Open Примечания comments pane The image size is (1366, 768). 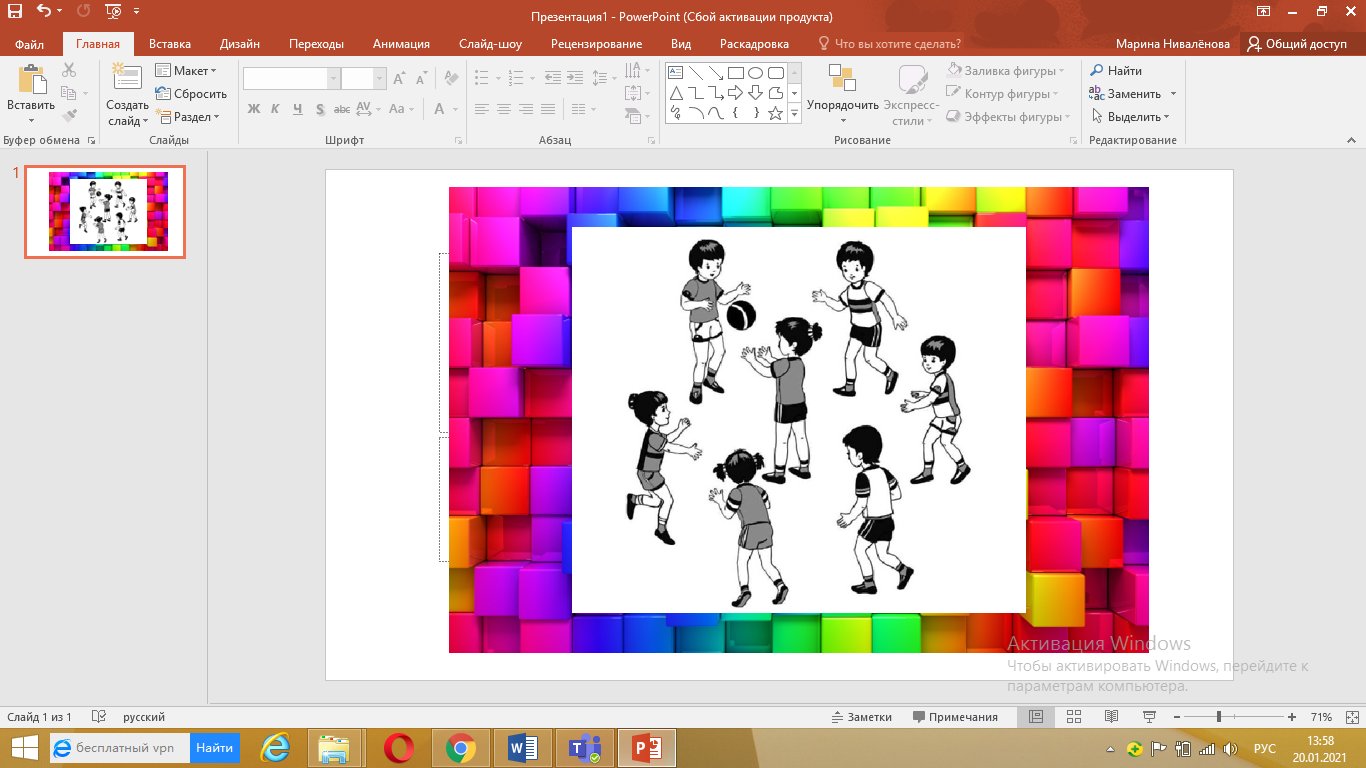955,717
